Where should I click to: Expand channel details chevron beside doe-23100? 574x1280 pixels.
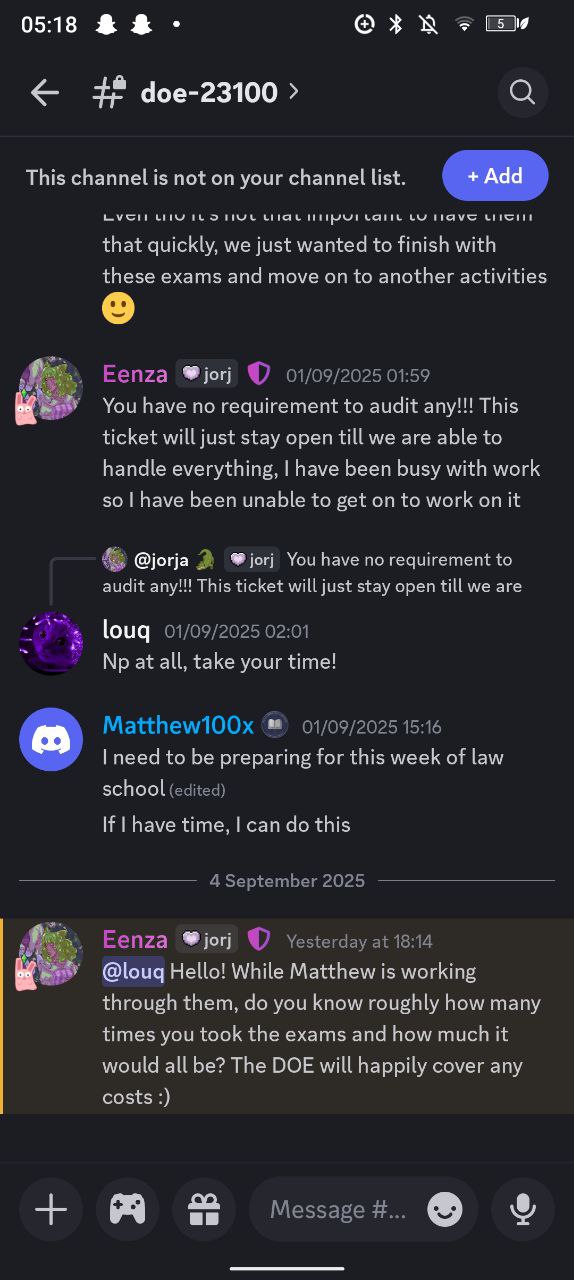(293, 91)
